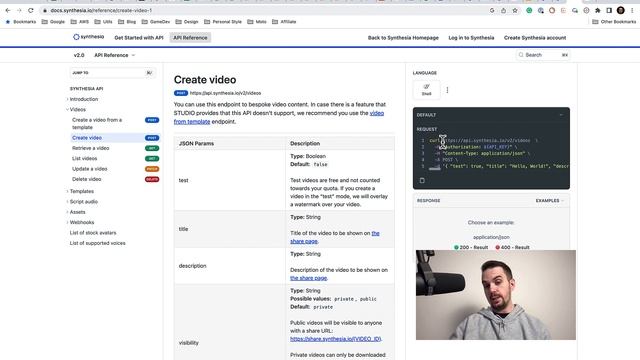The height and width of the screenshot is (360, 640).
Task: Collapse the DEFAULT code panel
Action: pos(561,115)
